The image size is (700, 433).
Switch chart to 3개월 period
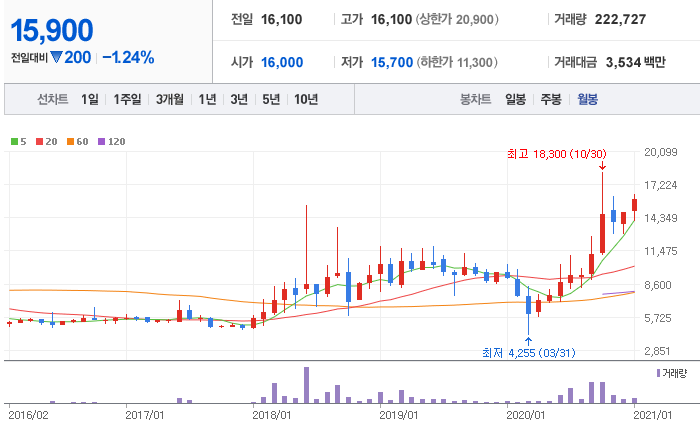click(170, 99)
